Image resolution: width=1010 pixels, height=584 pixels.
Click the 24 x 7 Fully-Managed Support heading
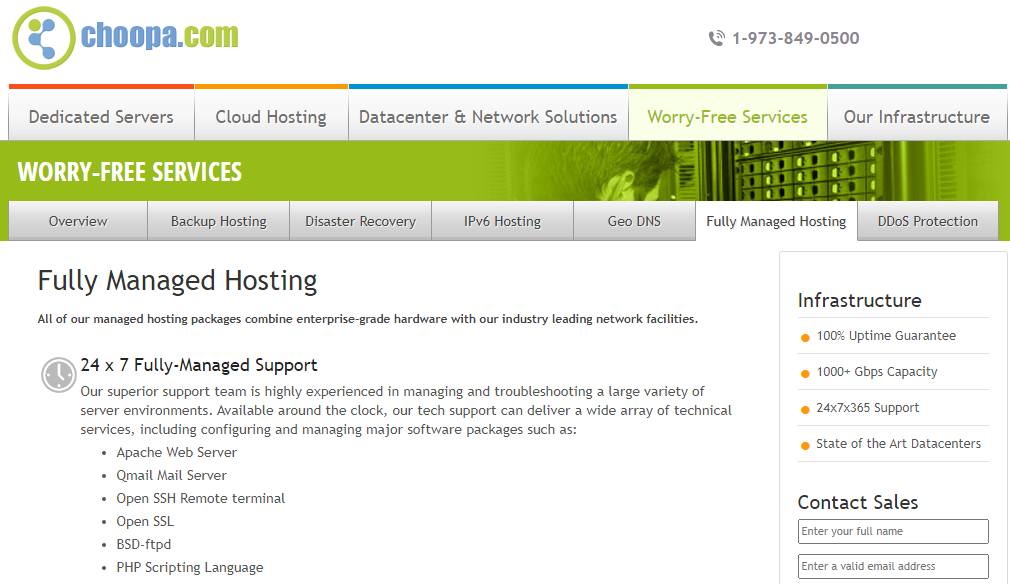click(x=199, y=365)
